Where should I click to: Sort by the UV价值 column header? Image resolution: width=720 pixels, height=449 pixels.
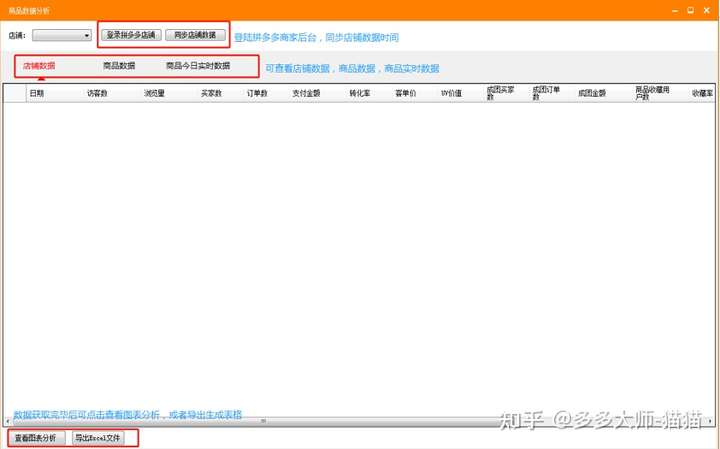click(x=451, y=93)
